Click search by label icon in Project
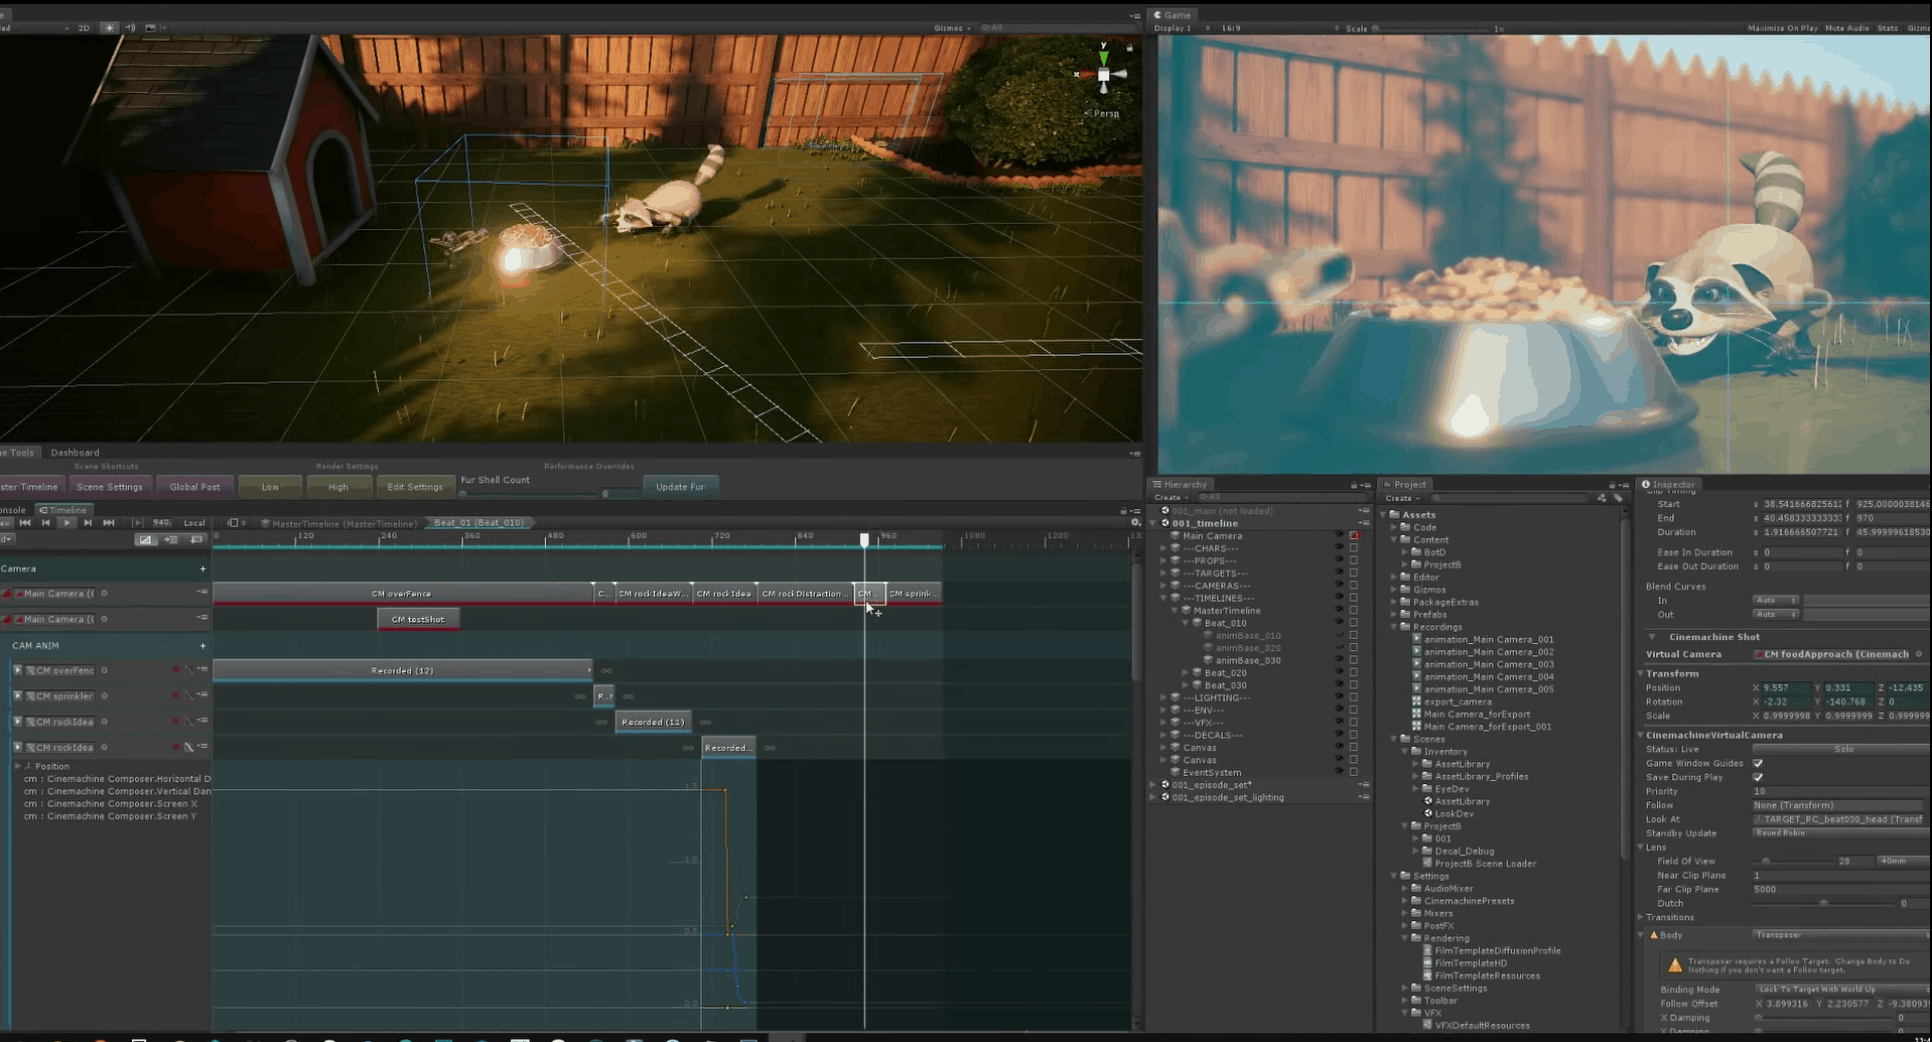This screenshot has width=1932, height=1042. coord(1618,498)
